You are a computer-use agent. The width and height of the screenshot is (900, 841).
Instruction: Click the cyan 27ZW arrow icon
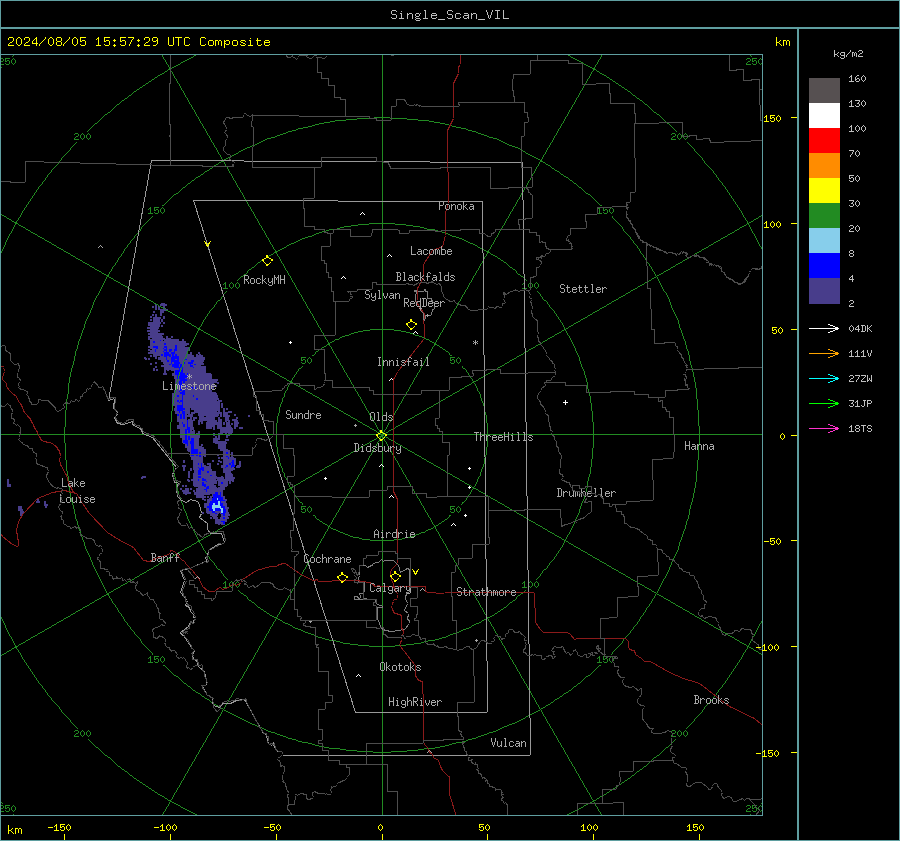[x=824, y=378]
